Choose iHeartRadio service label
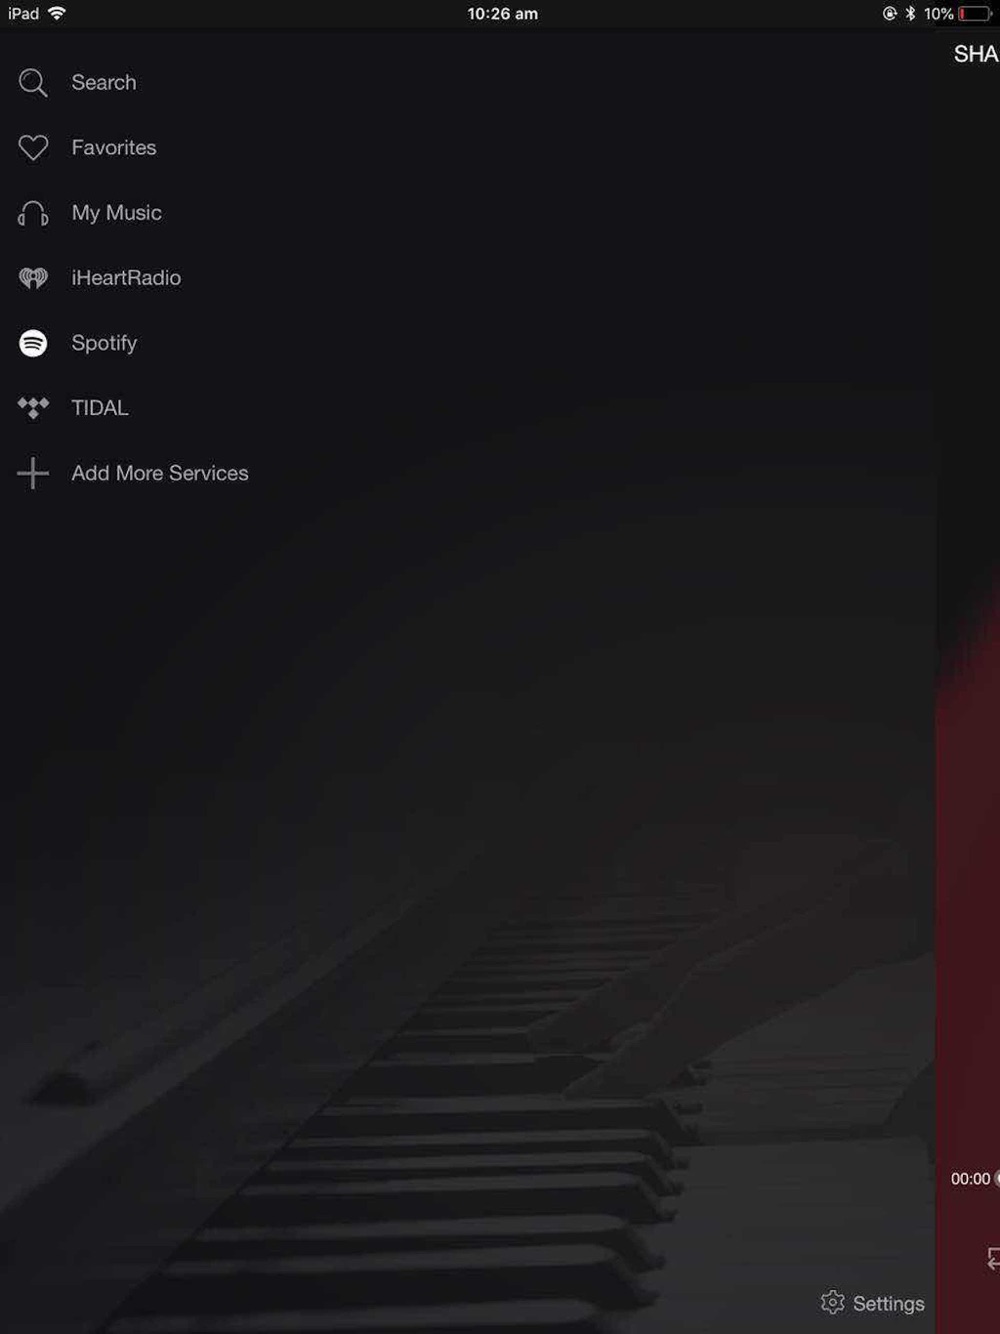 point(126,278)
